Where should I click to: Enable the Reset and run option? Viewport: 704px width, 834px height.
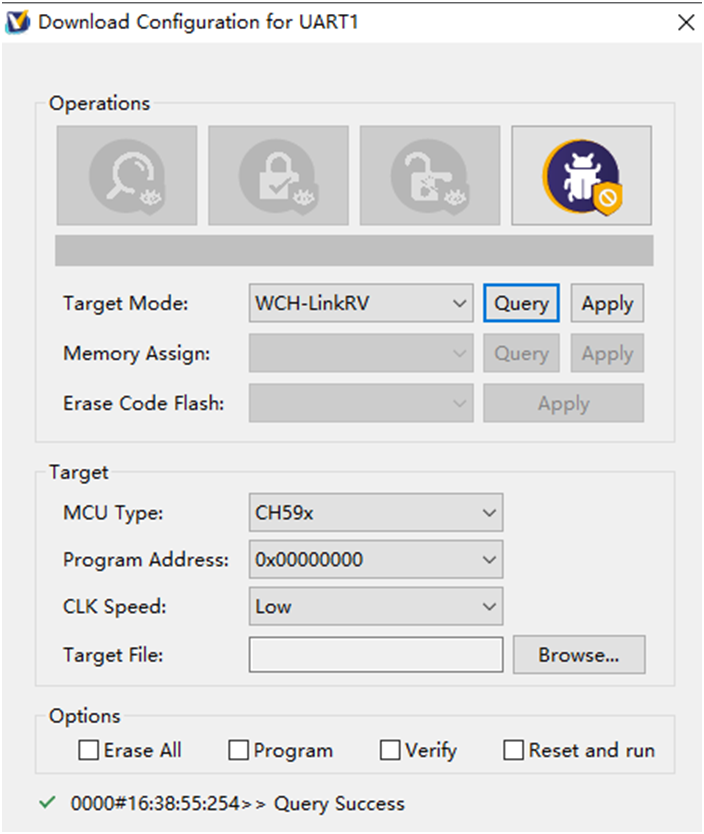[513, 750]
